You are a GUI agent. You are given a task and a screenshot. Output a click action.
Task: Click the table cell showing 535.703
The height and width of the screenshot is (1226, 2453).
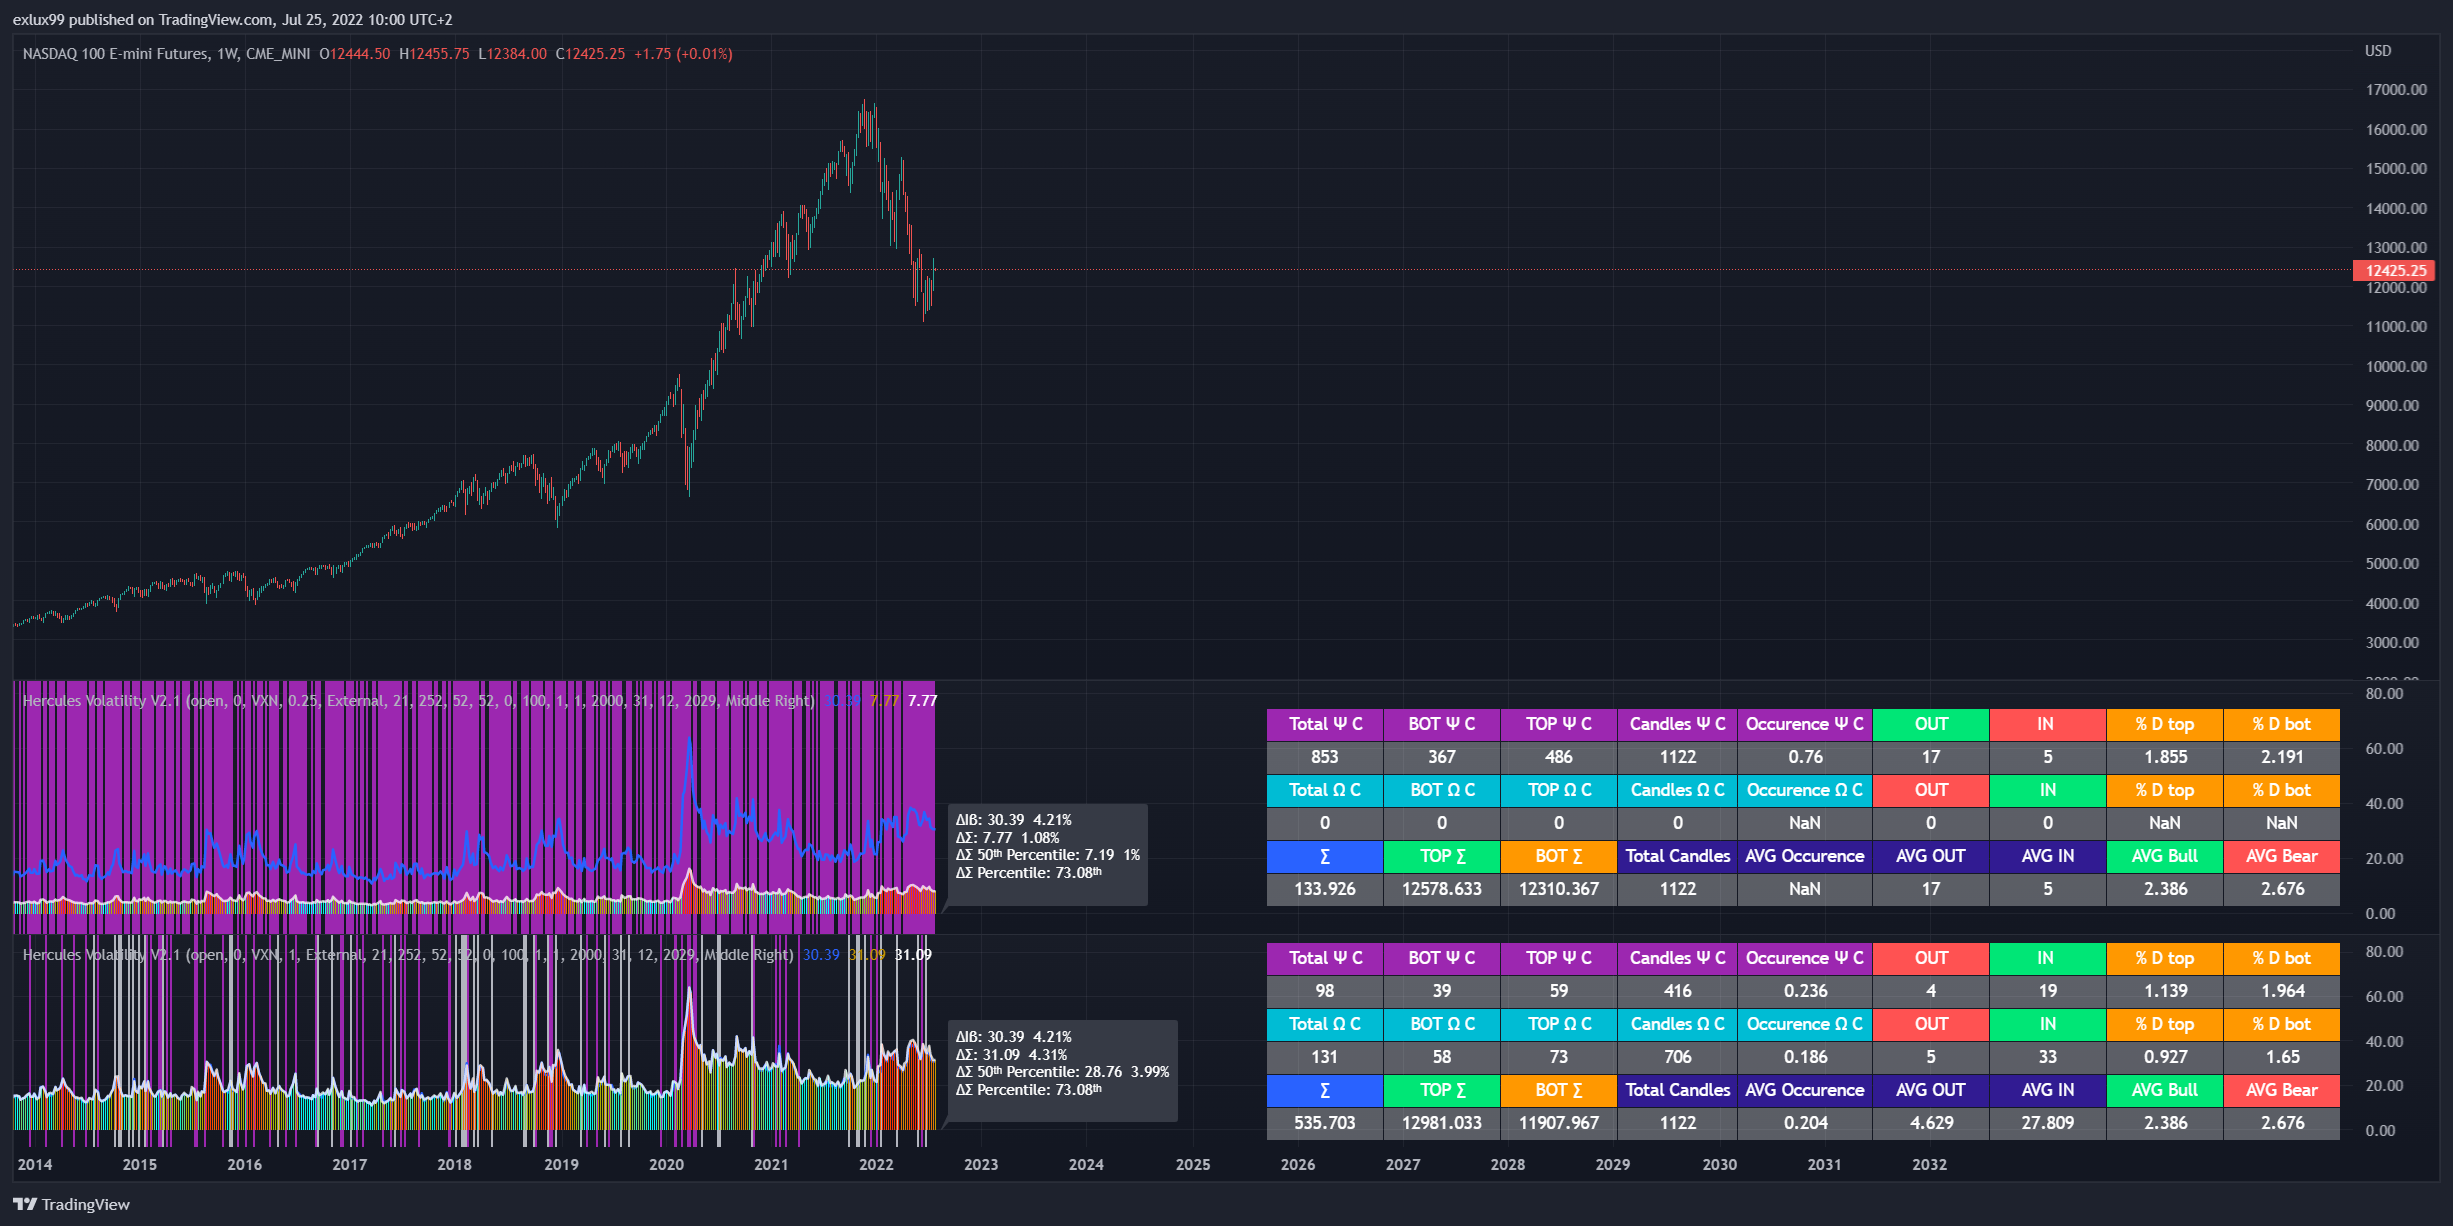coord(1324,1123)
